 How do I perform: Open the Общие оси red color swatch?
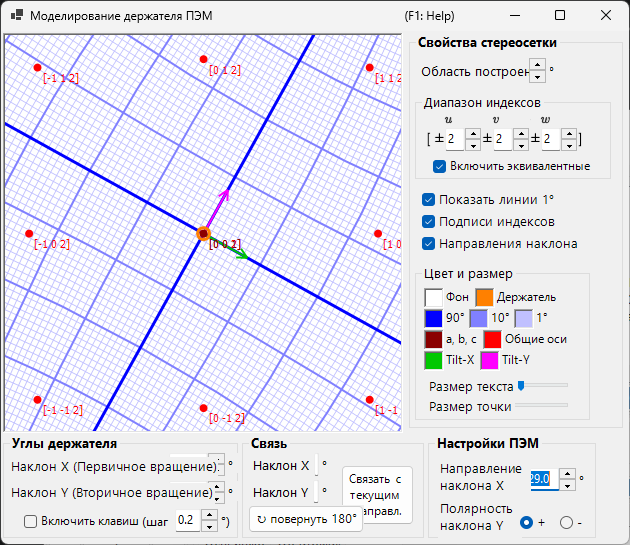click(493, 339)
